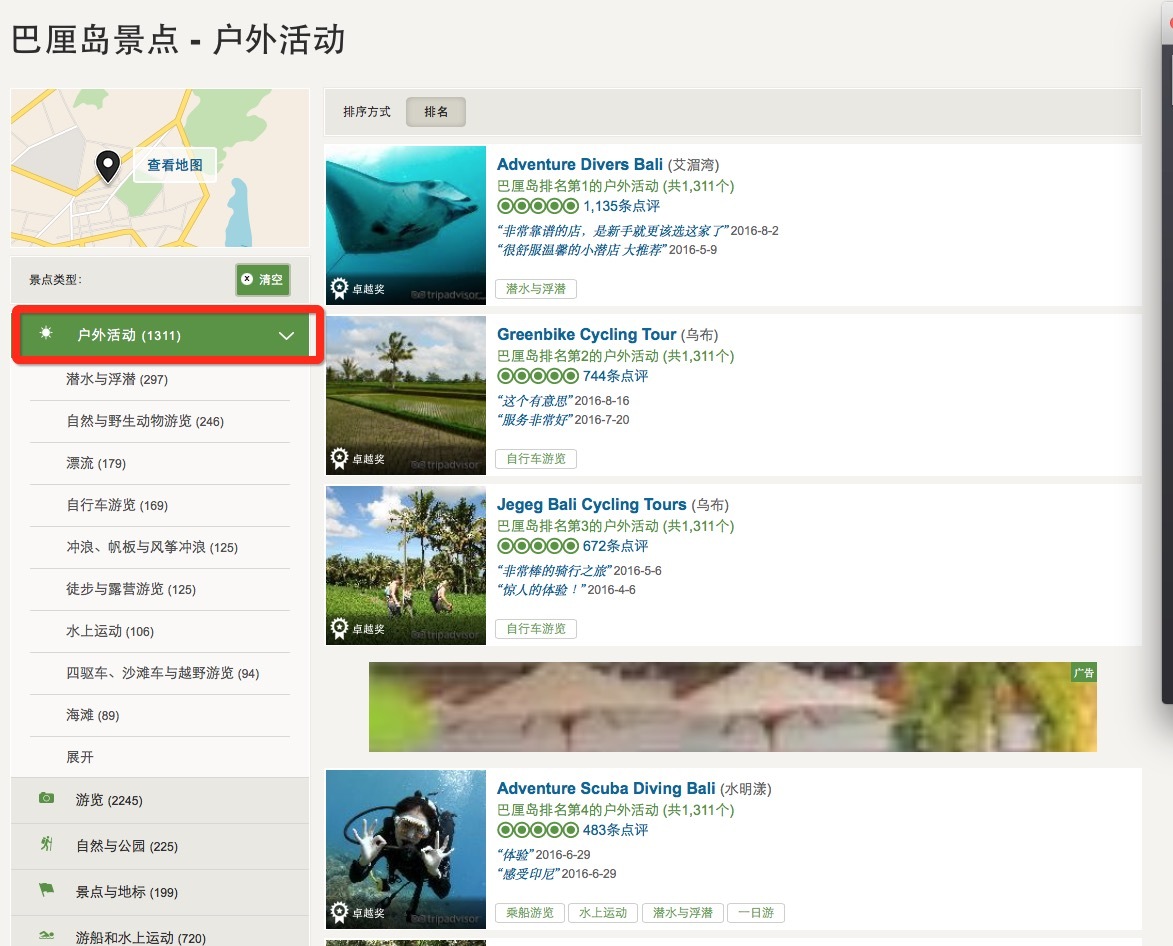View the 744条点评 reviews link

point(616,375)
